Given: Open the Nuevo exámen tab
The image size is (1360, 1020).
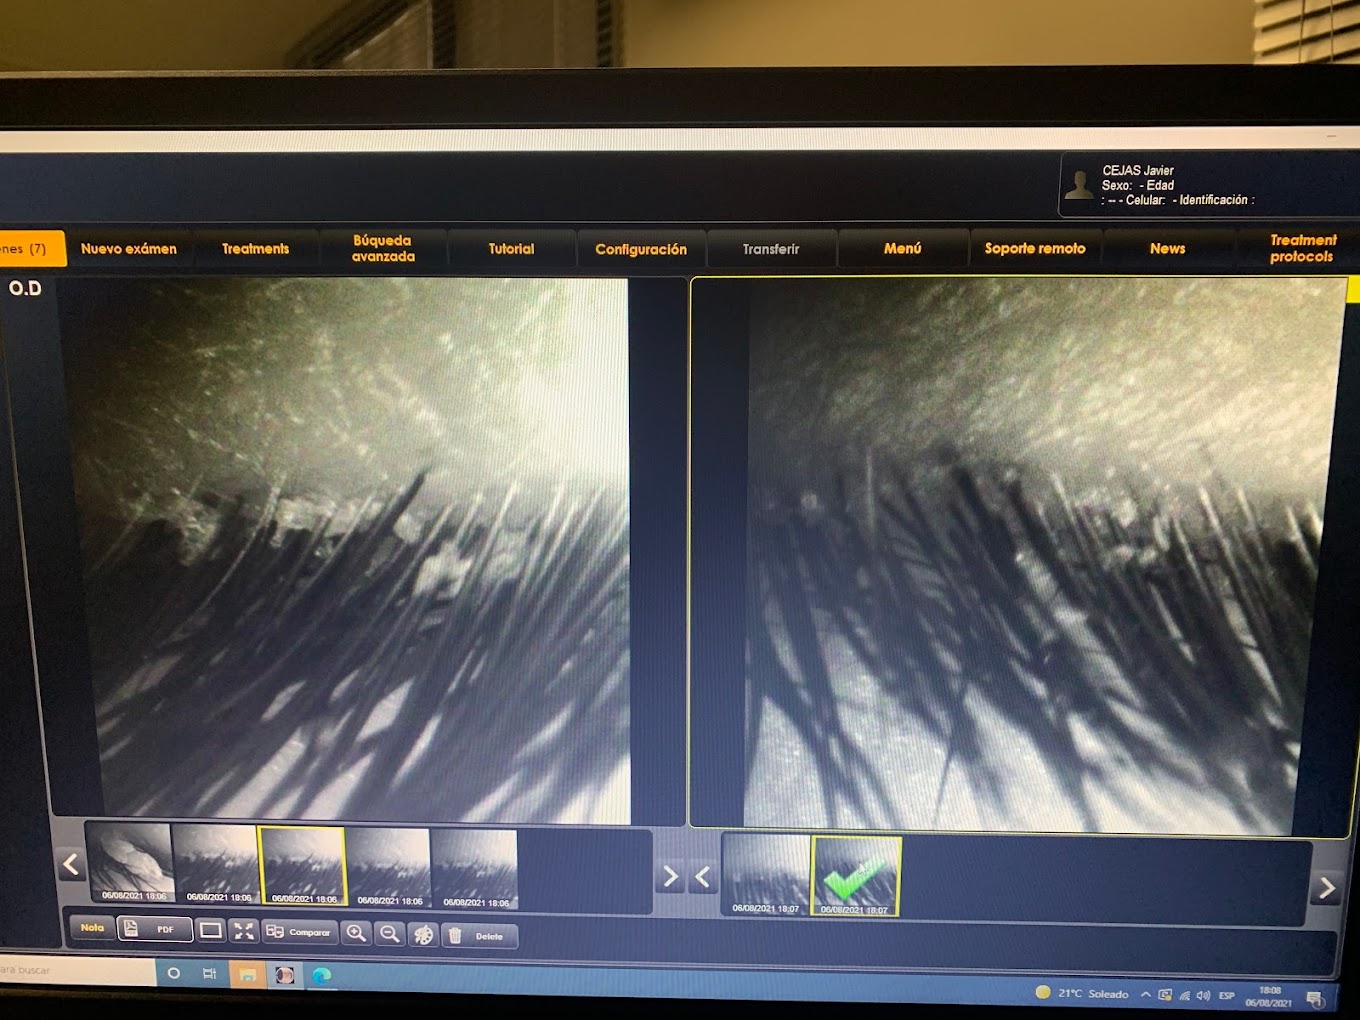Looking at the screenshot, I should coord(129,248).
